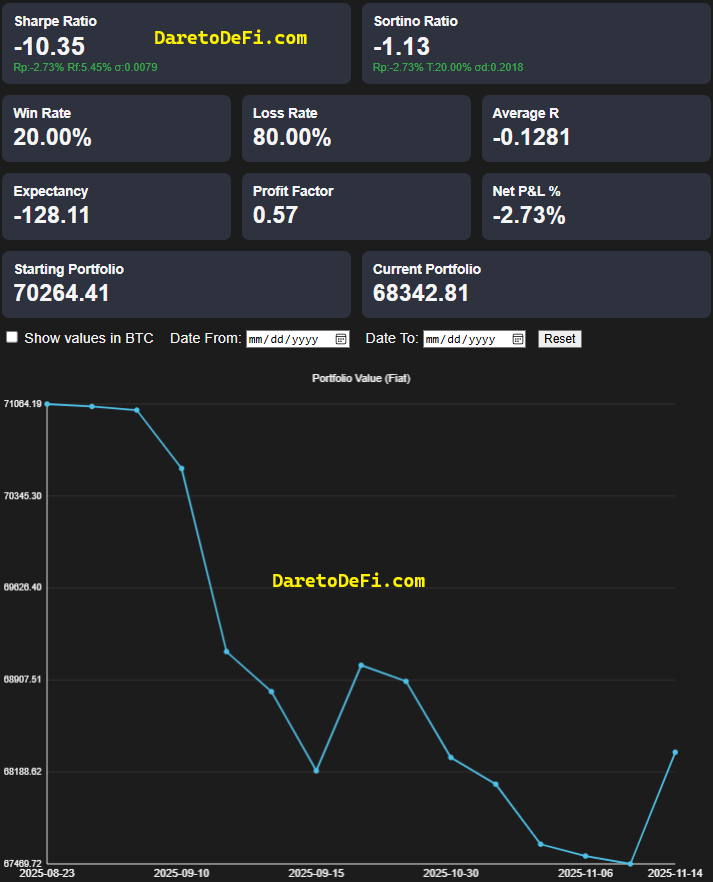Image resolution: width=713 pixels, height=882 pixels.
Task: Click the yellow DaretoDeFi.com link beside Sharpe Ratio
Action: click(230, 38)
